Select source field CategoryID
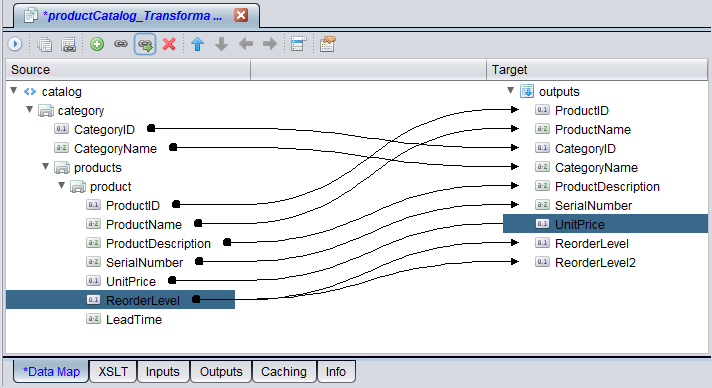Image resolution: width=712 pixels, height=388 pixels. 104,130
